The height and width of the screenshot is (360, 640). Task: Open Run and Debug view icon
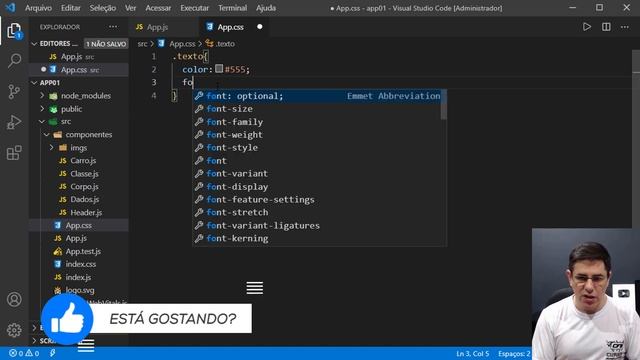coord(14,122)
